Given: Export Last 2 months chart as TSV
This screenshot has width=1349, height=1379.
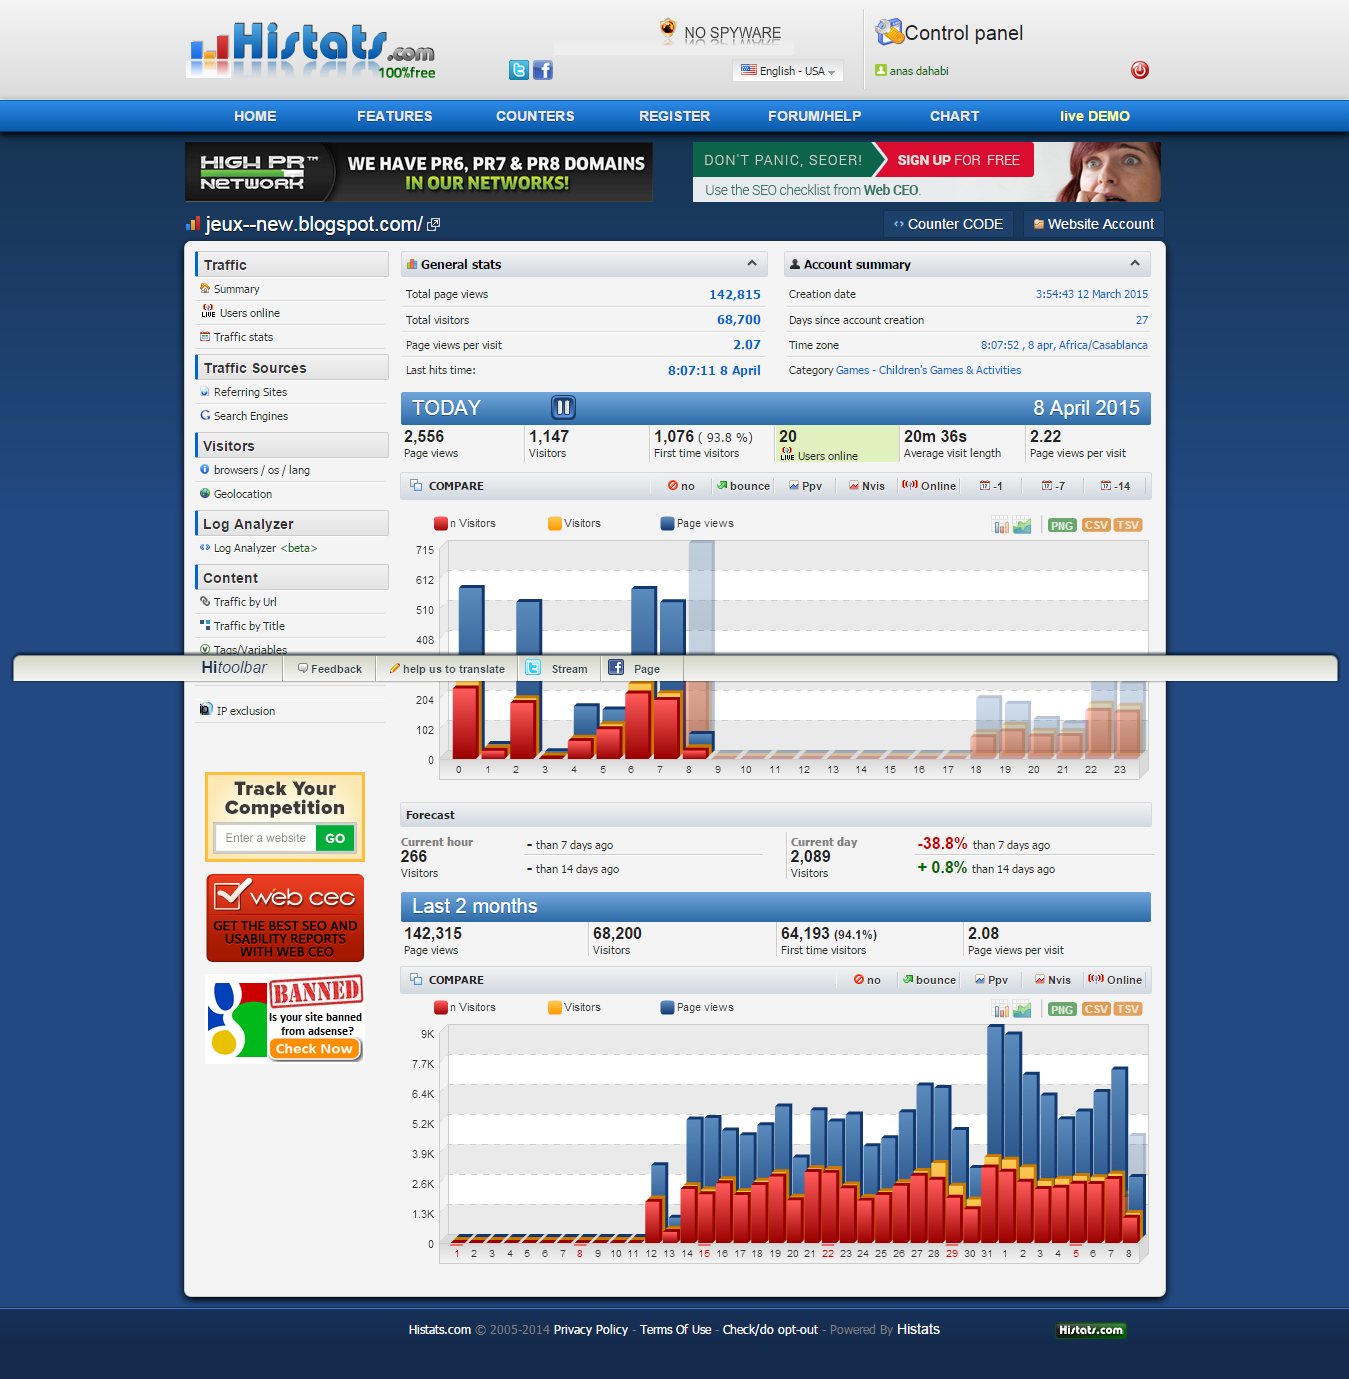Looking at the screenshot, I should tap(1128, 1009).
